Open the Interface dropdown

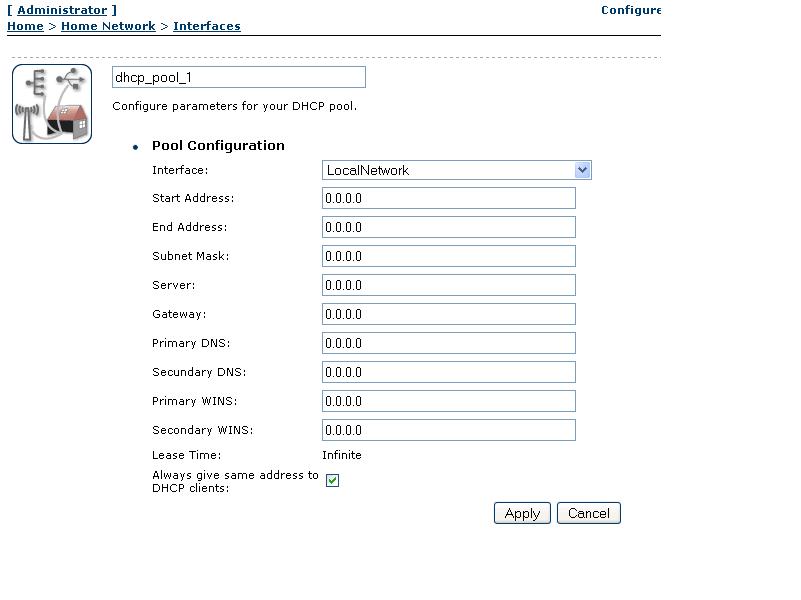point(456,170)
